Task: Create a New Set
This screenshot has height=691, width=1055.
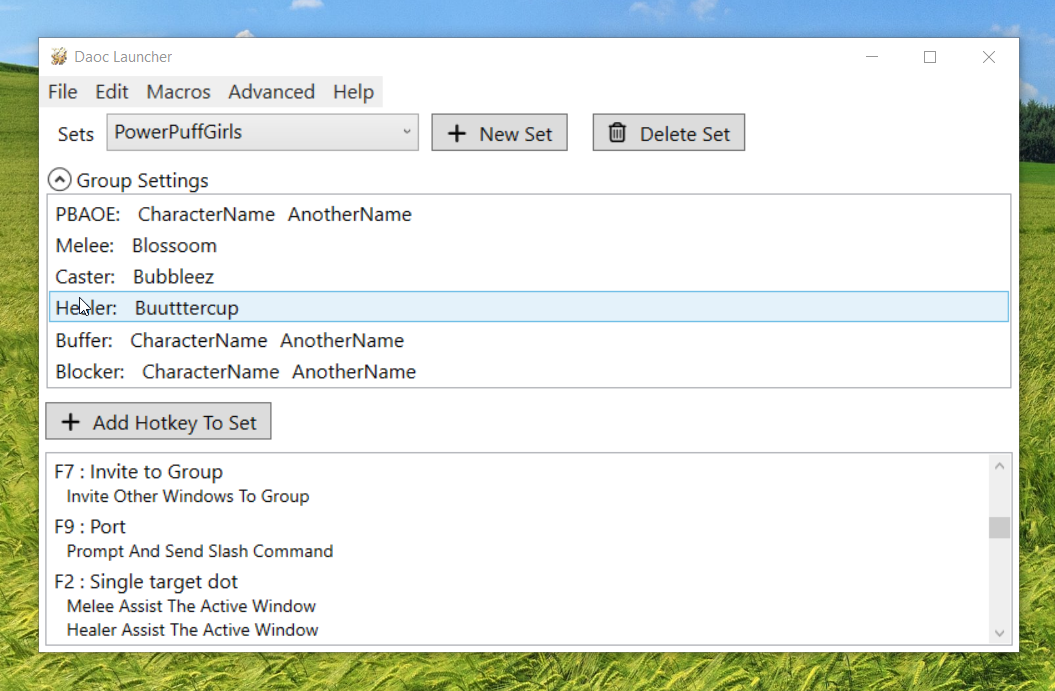Action: tap(499, 132)
